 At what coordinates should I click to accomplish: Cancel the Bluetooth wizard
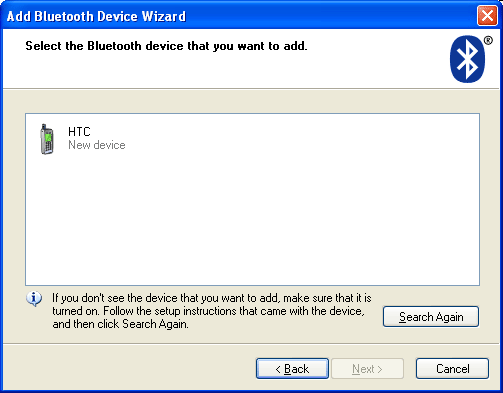452,368
